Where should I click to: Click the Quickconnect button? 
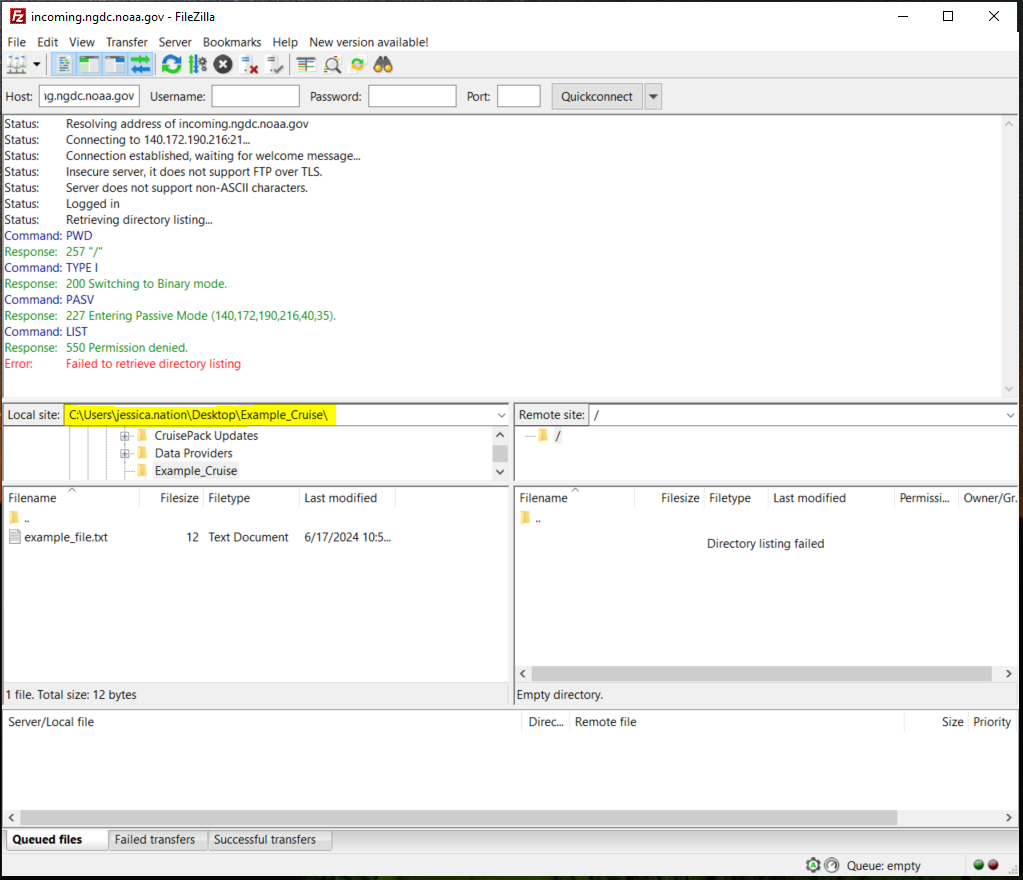[597, 97]
